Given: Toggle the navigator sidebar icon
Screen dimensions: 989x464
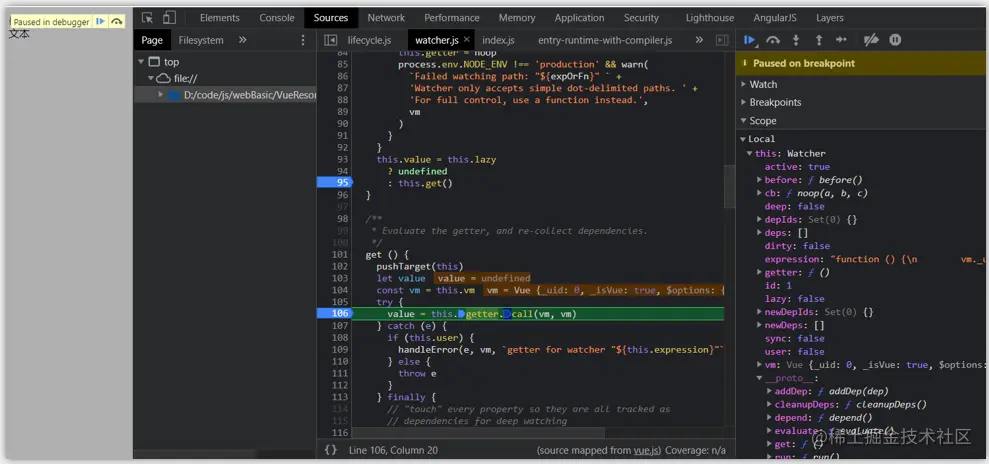Looking at the screenshot, I should pos(331,40).
